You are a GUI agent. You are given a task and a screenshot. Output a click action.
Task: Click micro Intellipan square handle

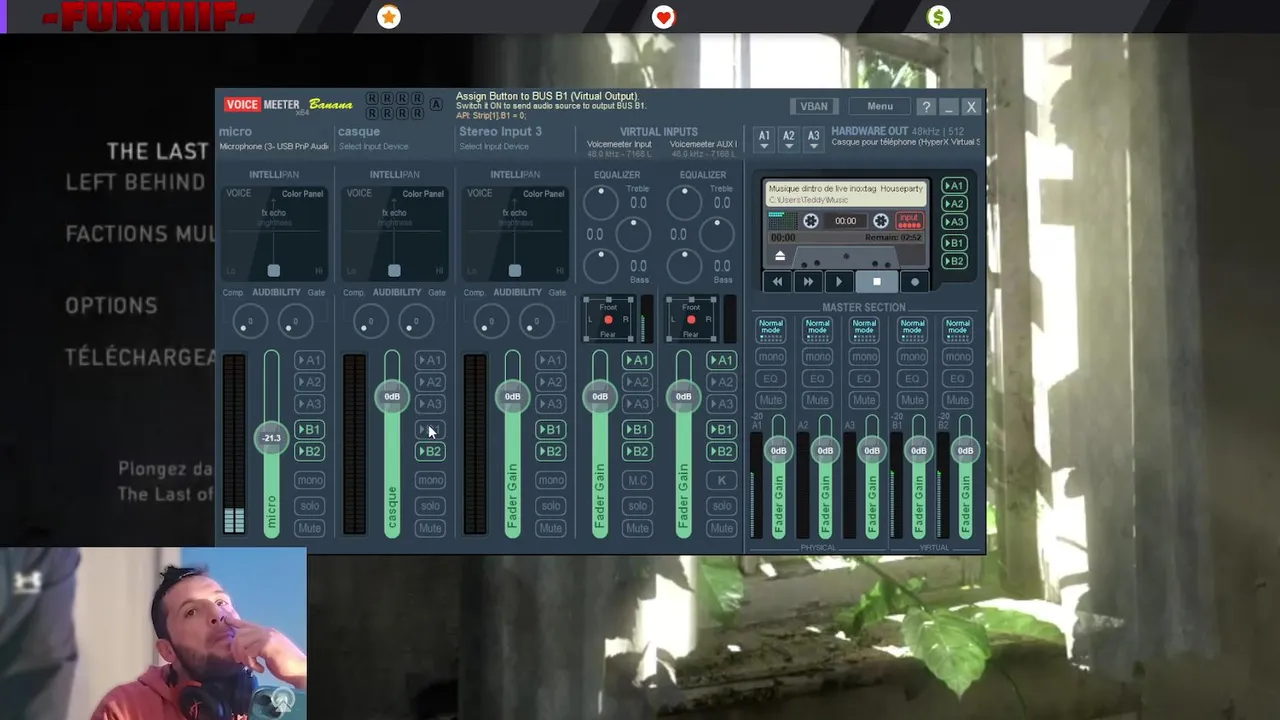pyautogui.click(x=274, y=270)
